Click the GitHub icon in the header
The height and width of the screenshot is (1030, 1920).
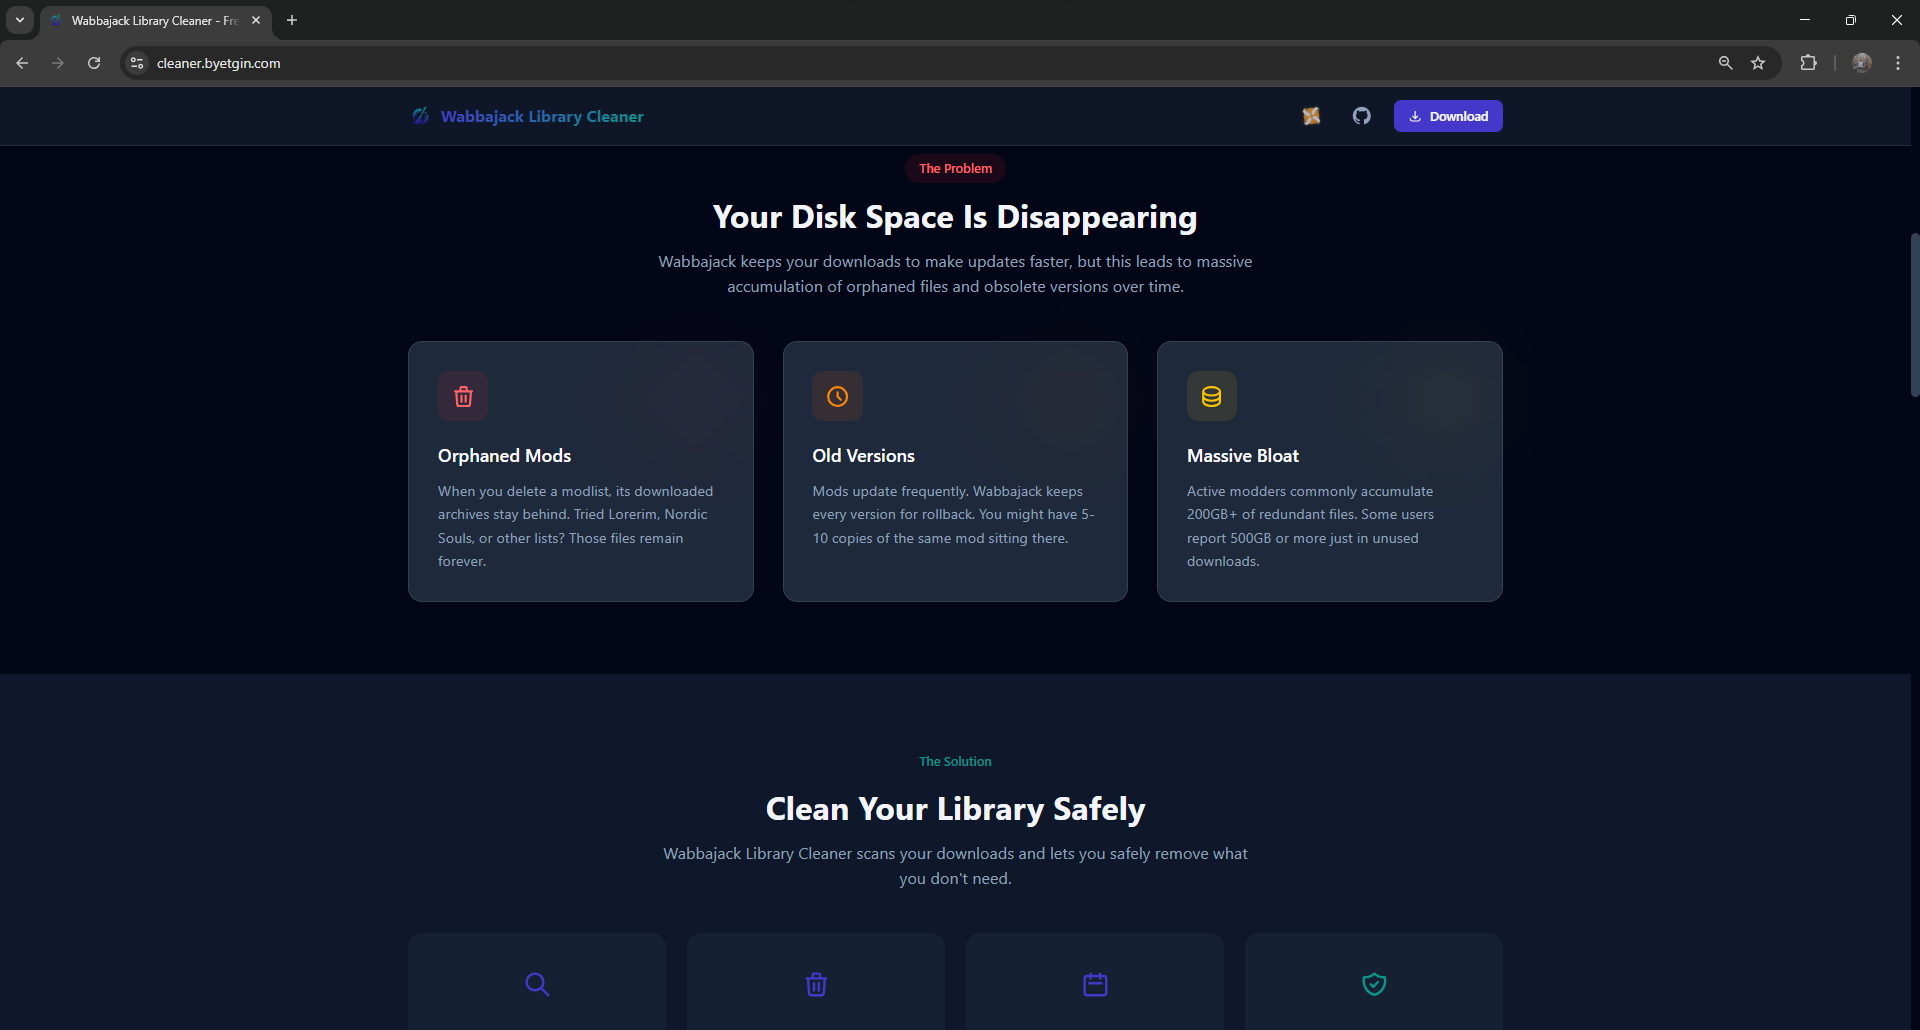point(1361,116)
